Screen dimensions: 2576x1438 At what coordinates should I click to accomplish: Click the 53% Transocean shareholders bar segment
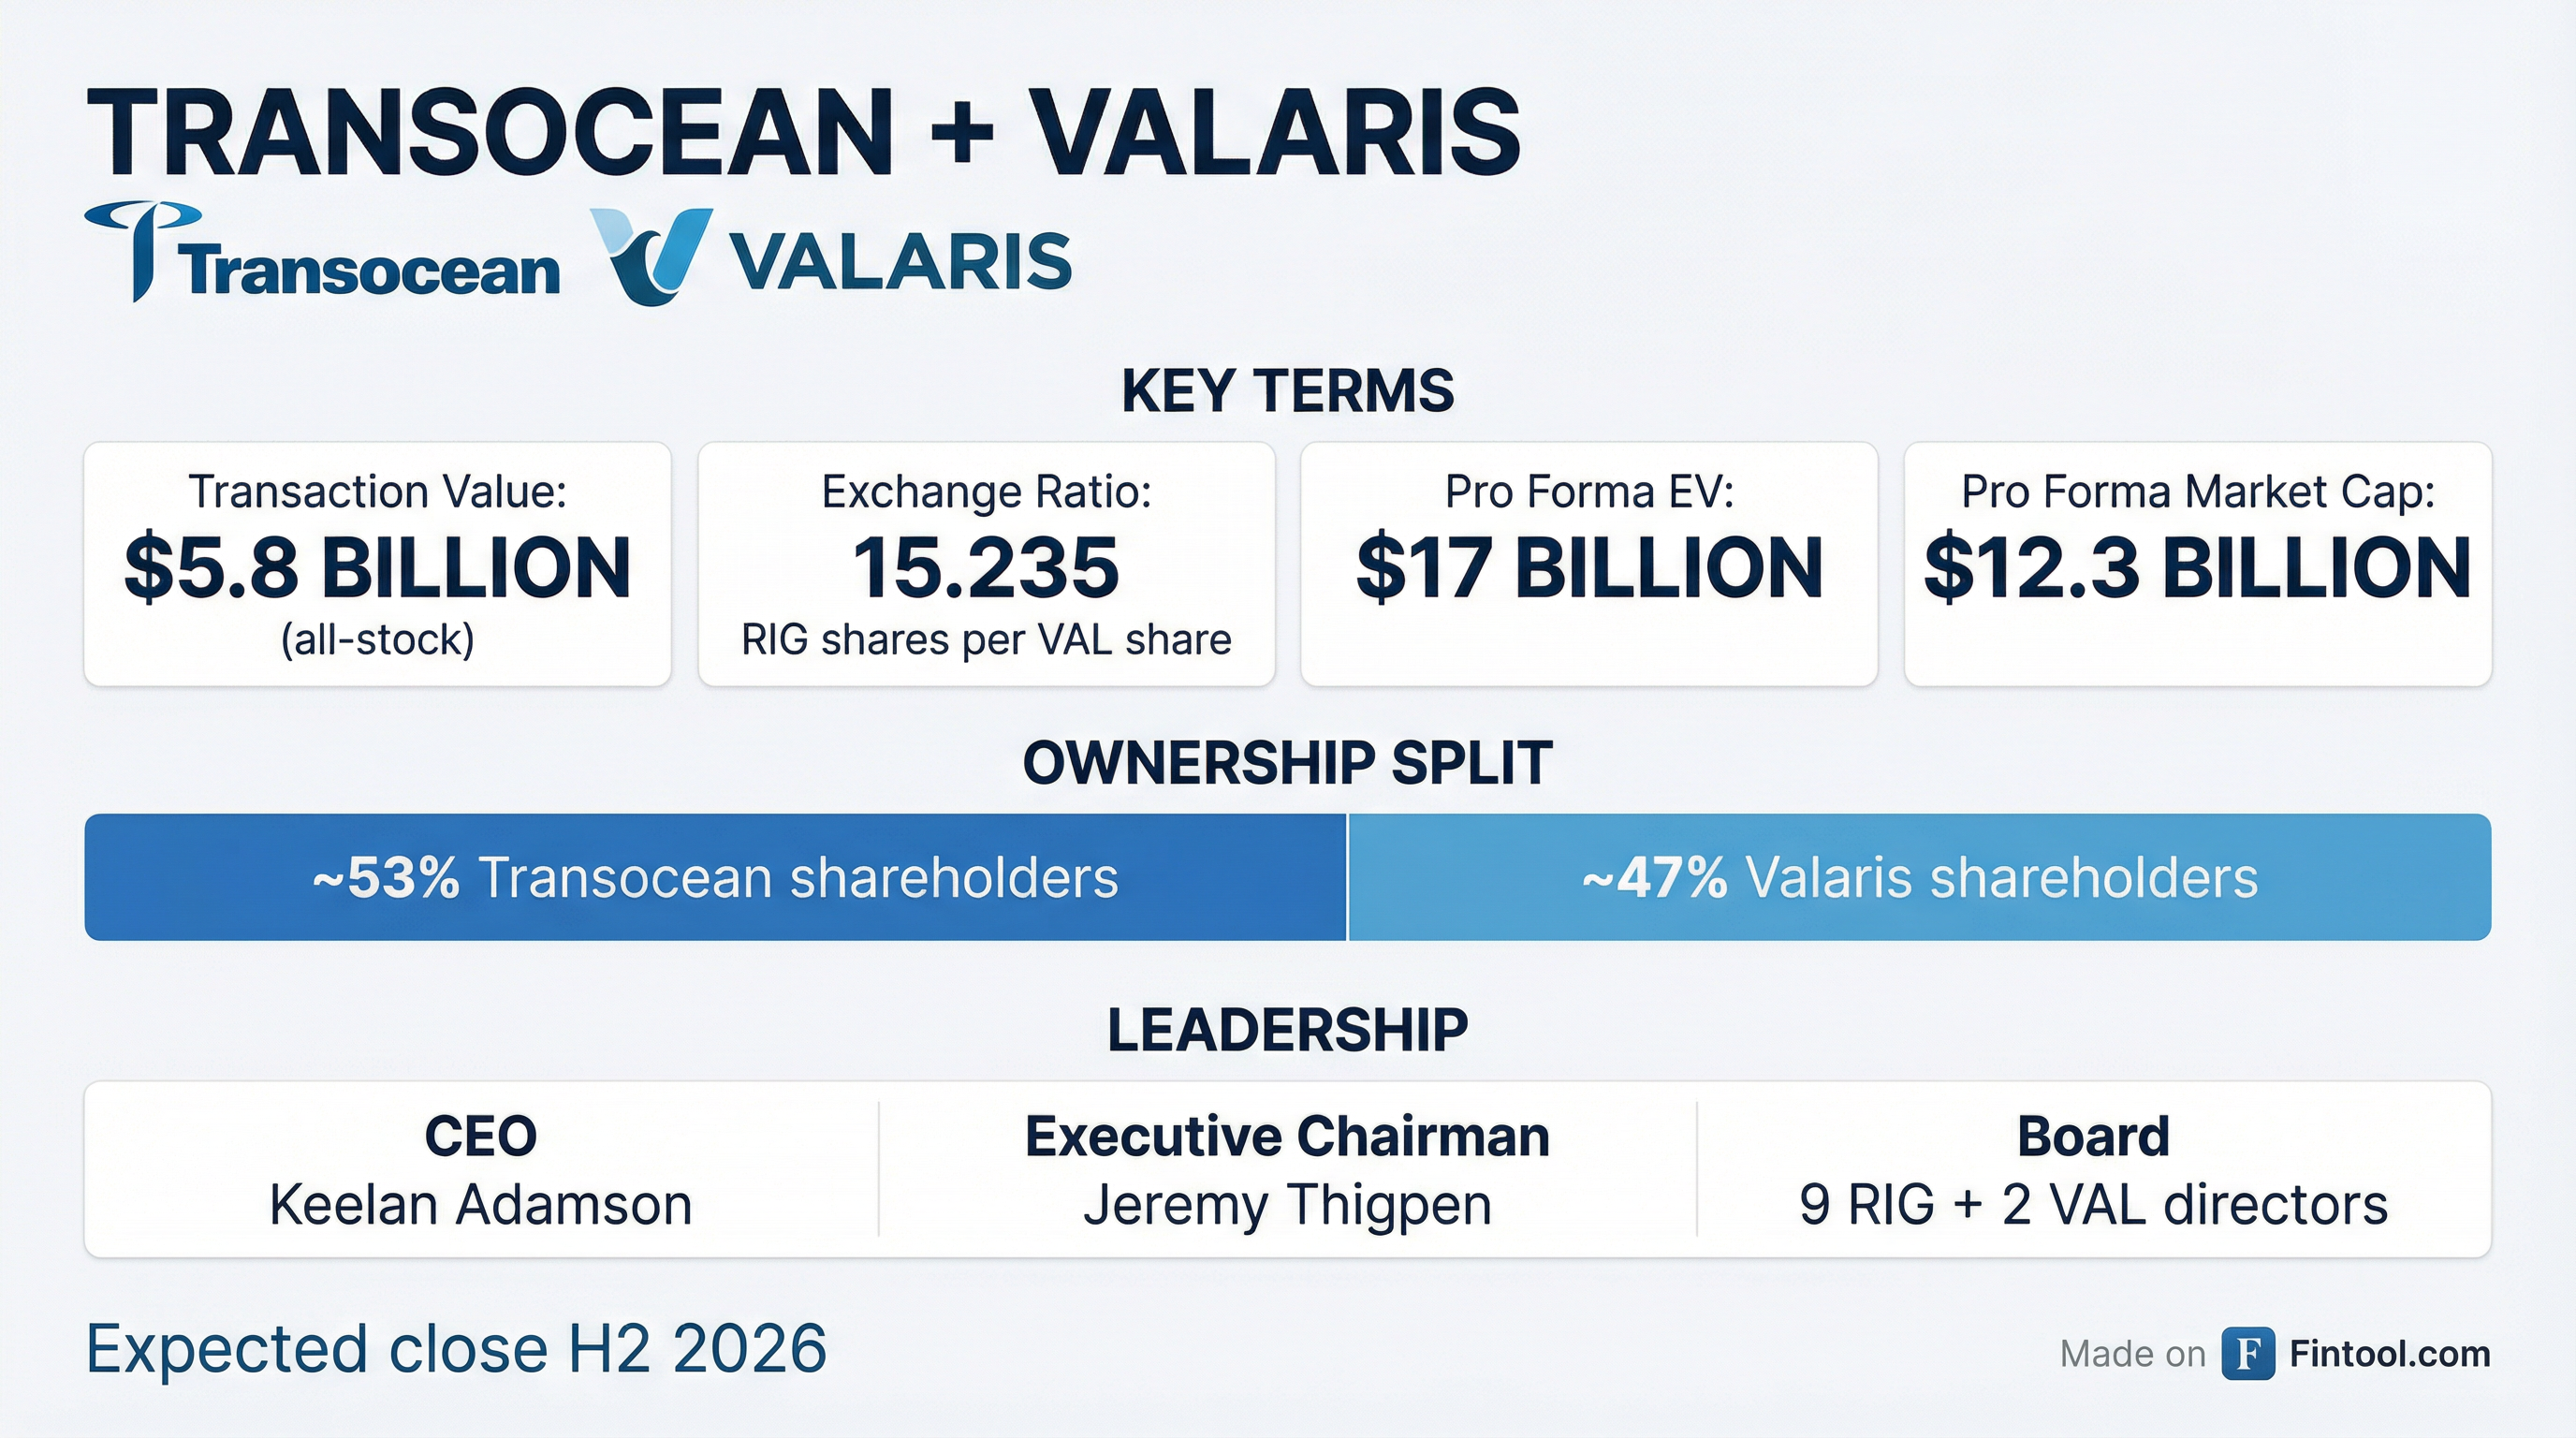715,877
